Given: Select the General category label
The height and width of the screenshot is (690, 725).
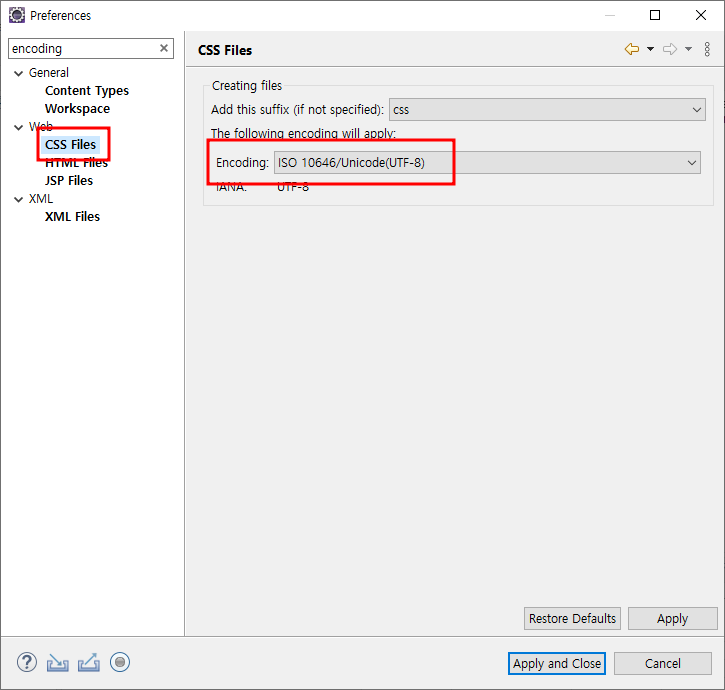Looking at the screenshot, I should point(49,73).
